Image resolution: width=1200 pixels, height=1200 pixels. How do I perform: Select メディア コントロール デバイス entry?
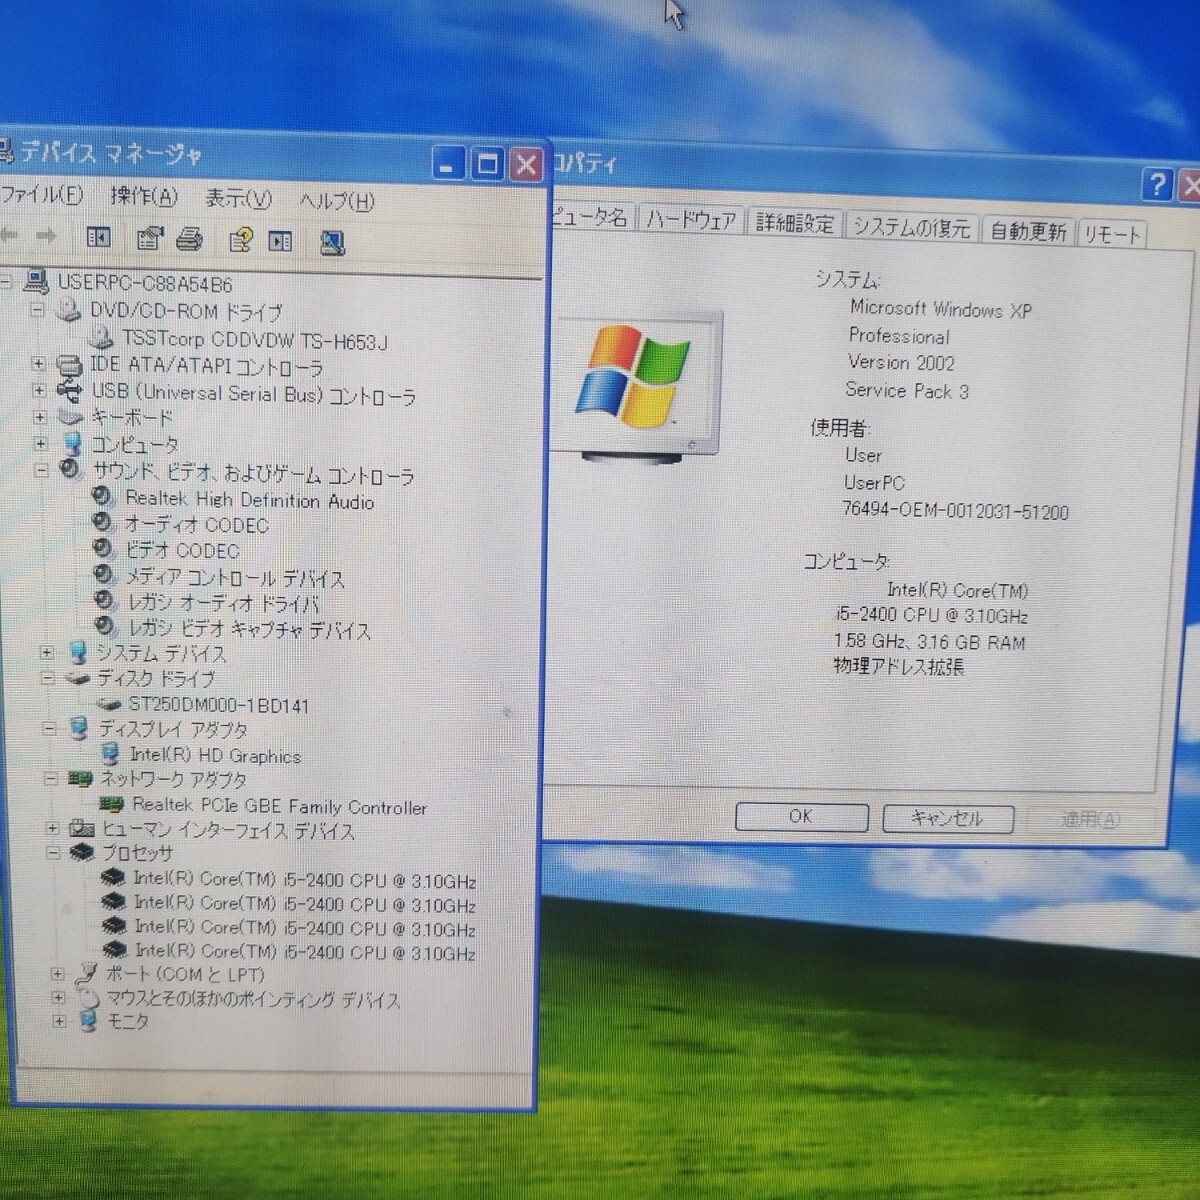click(x=235, y=578)
